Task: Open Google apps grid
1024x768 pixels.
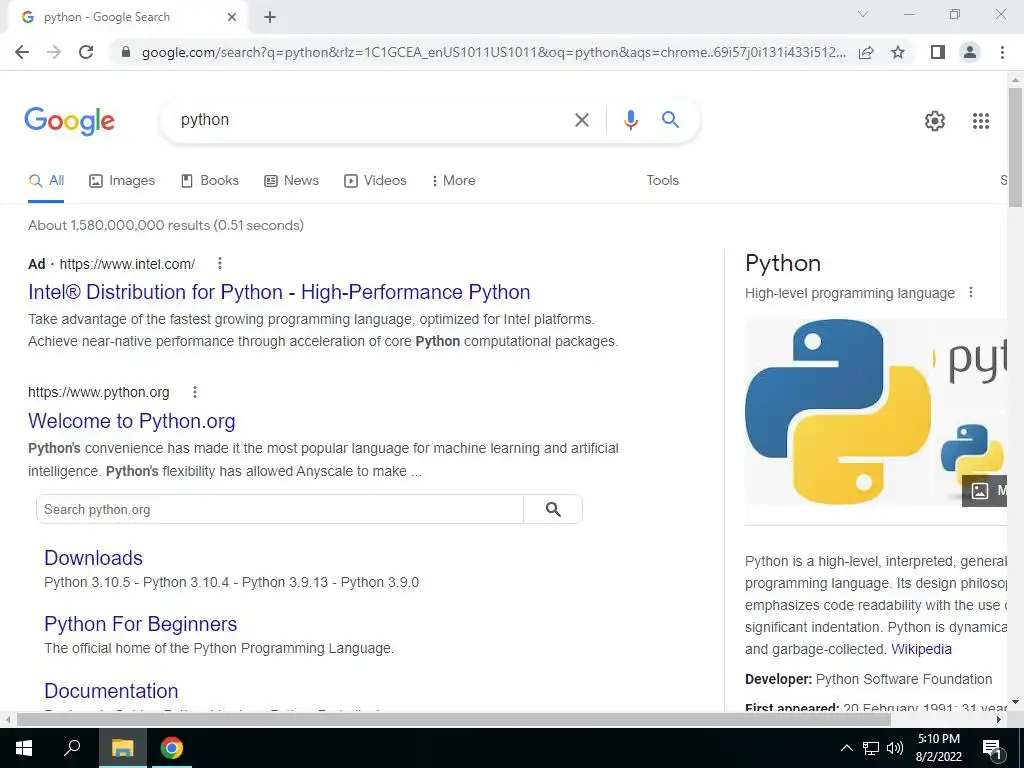Action: coord(980,121)
